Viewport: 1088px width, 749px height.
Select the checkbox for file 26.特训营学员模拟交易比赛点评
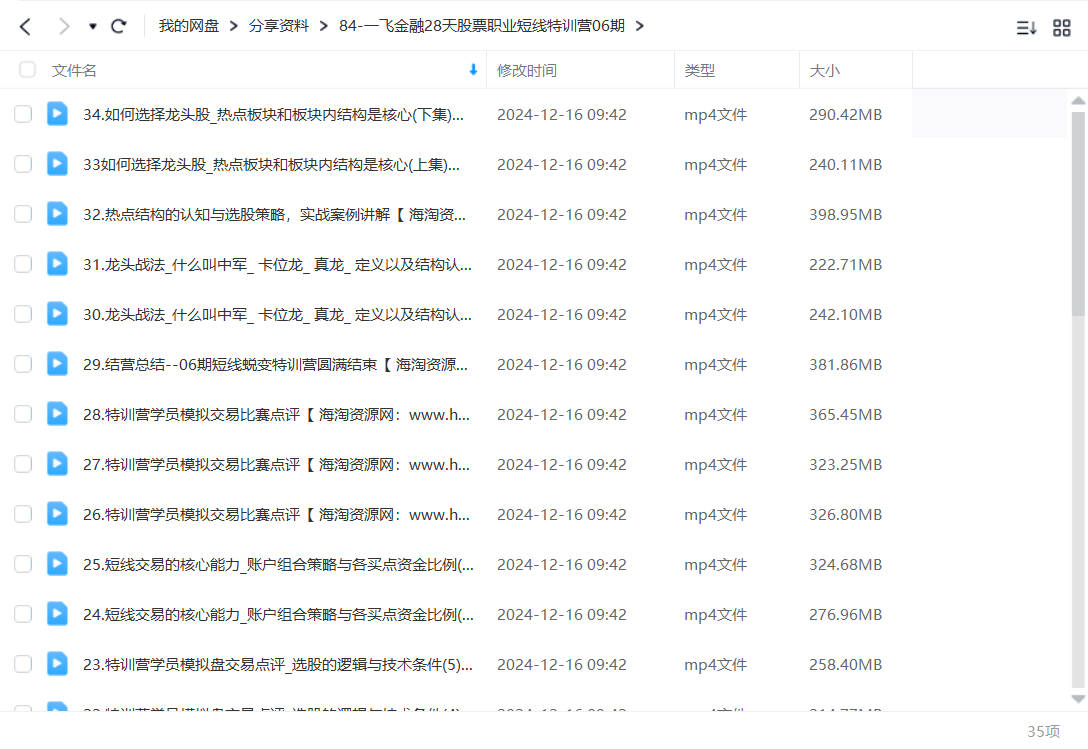pyautogui.click(x=23, y=514)
